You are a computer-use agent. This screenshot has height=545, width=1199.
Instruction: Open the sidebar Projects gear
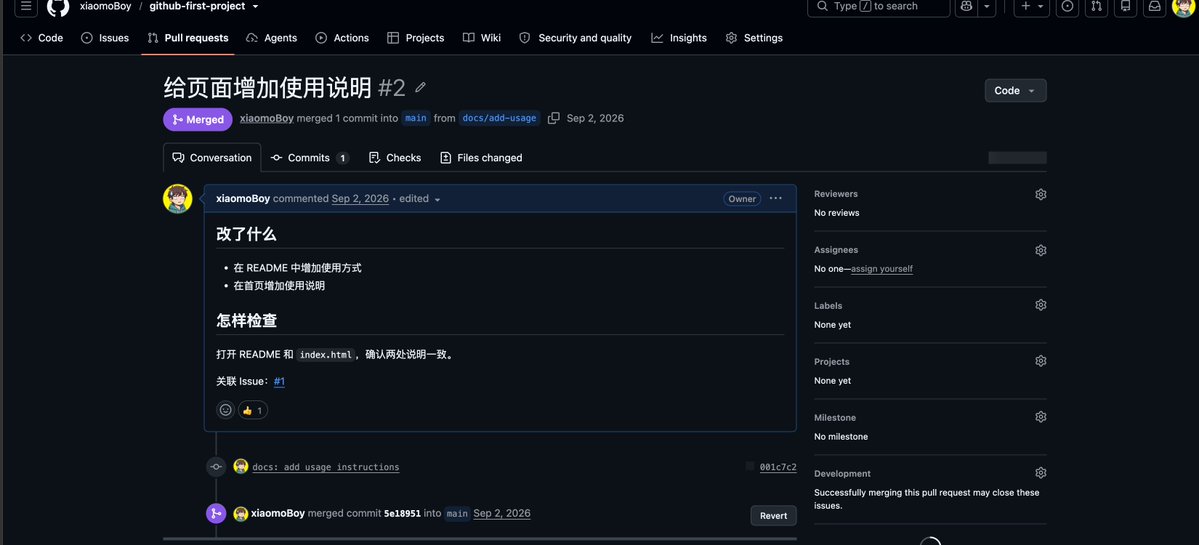pyautogui.click(x=1040, y=361)
